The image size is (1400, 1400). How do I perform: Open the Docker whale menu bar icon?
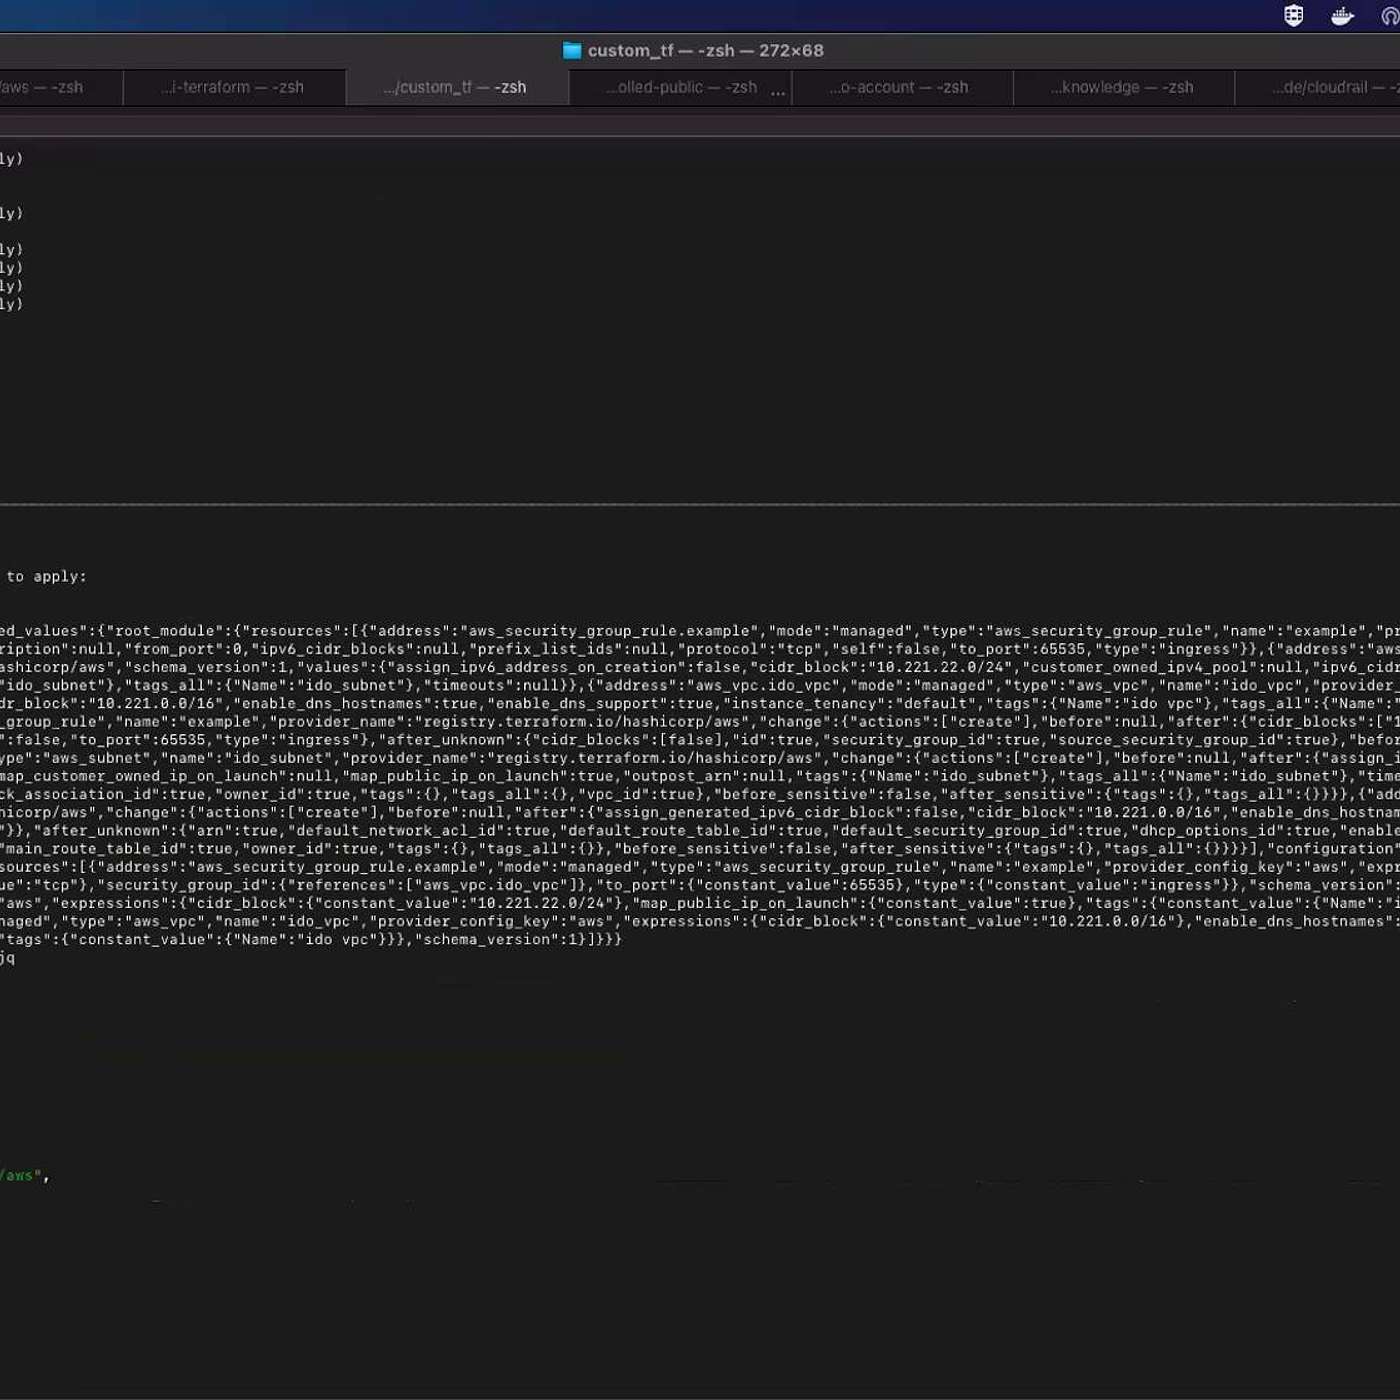[1342, 16]
